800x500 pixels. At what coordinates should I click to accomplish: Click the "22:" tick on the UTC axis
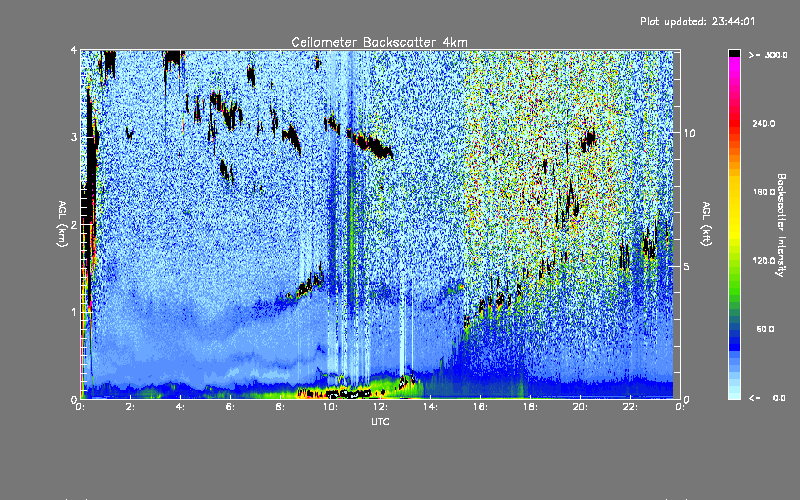(630, 407)
